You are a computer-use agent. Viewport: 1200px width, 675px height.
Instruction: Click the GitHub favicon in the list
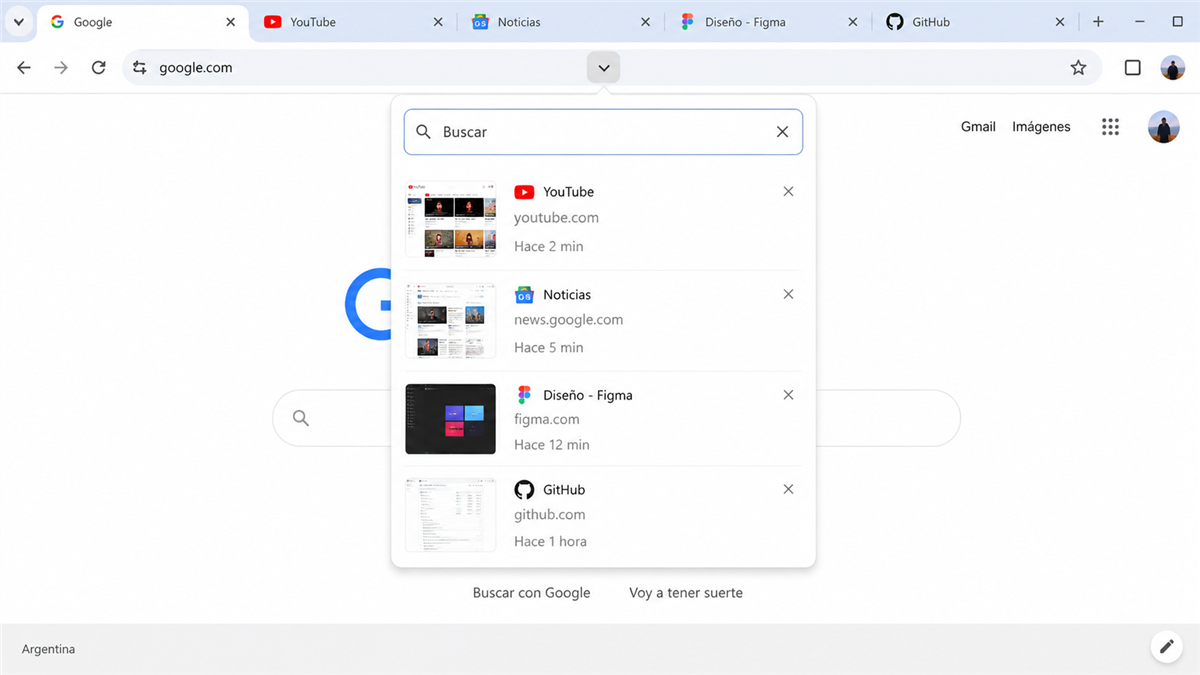(524, 490)
